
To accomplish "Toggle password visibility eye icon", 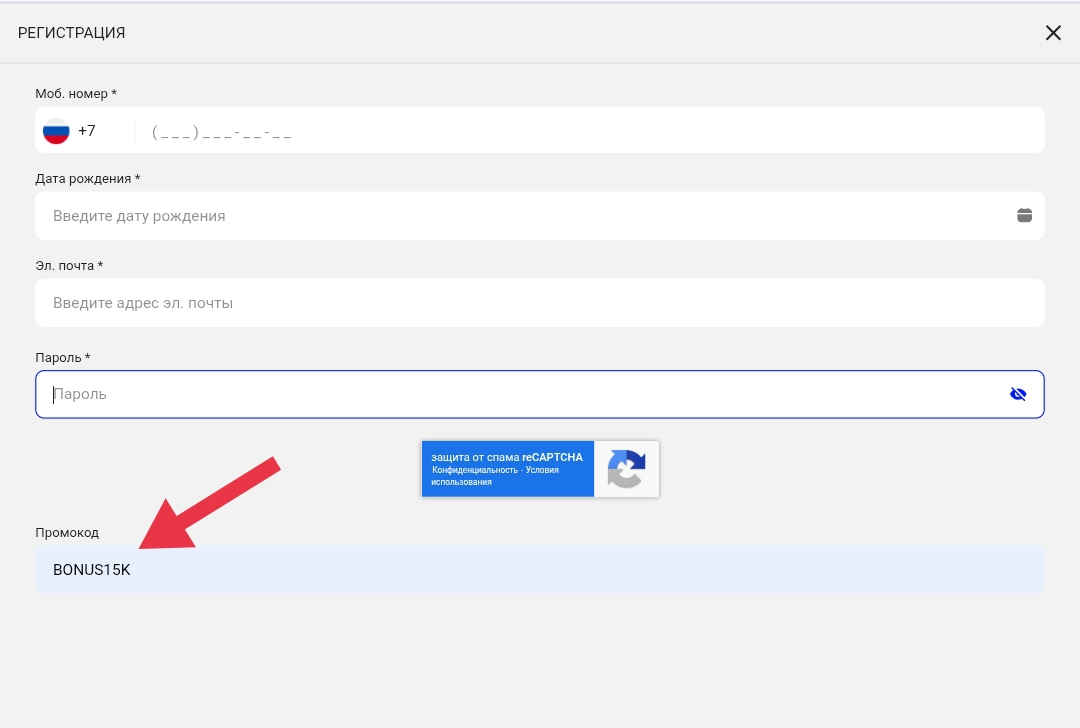I will coord(1018,394).
